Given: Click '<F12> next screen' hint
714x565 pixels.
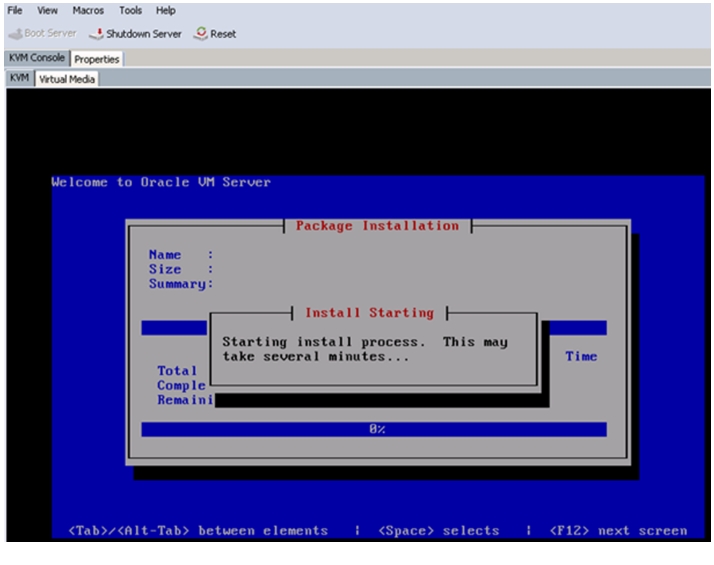Looking at the screenshot, I should [618, 531].
